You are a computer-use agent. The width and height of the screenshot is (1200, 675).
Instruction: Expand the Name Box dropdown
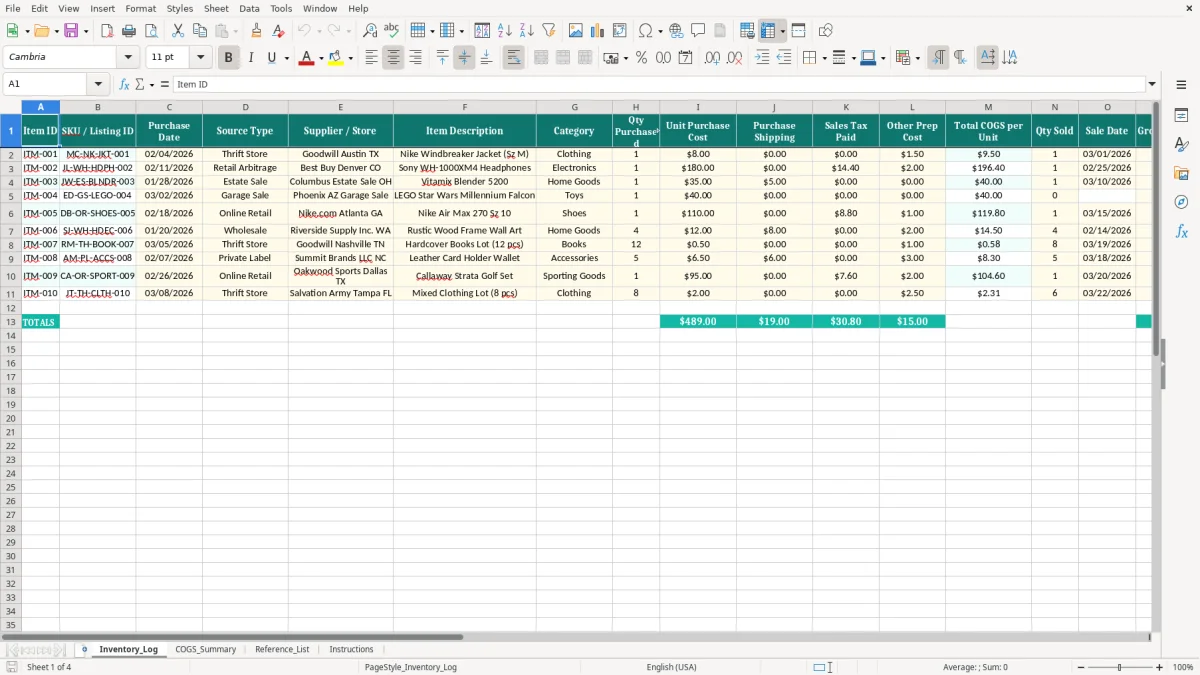(x=97, y=84)
